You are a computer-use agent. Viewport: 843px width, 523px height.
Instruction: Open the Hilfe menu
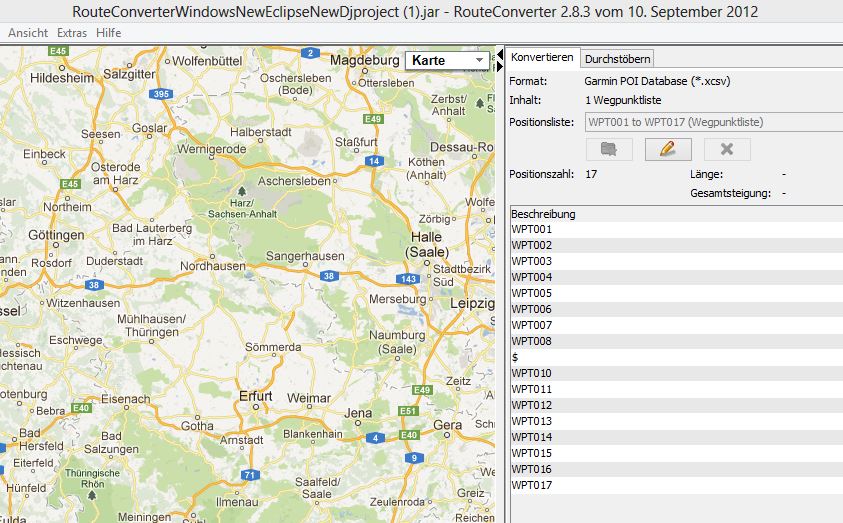[x=109, y=33]
